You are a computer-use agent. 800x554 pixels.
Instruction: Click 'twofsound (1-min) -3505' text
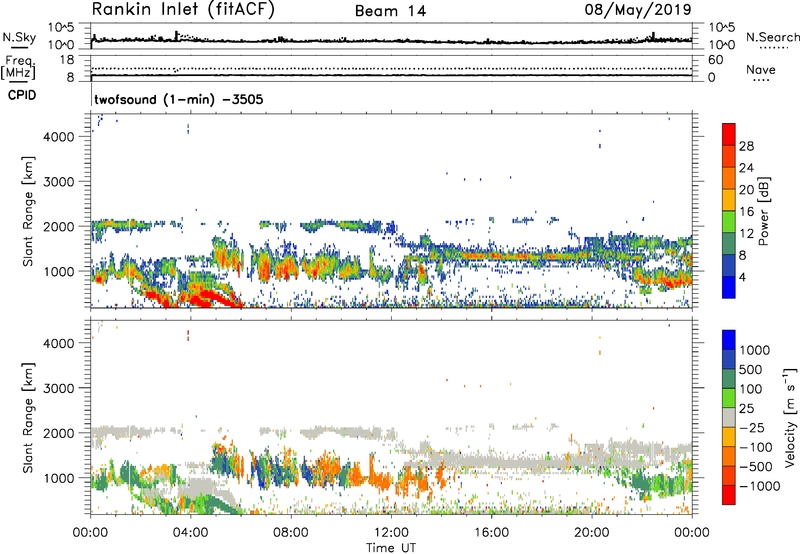point(179,99)
